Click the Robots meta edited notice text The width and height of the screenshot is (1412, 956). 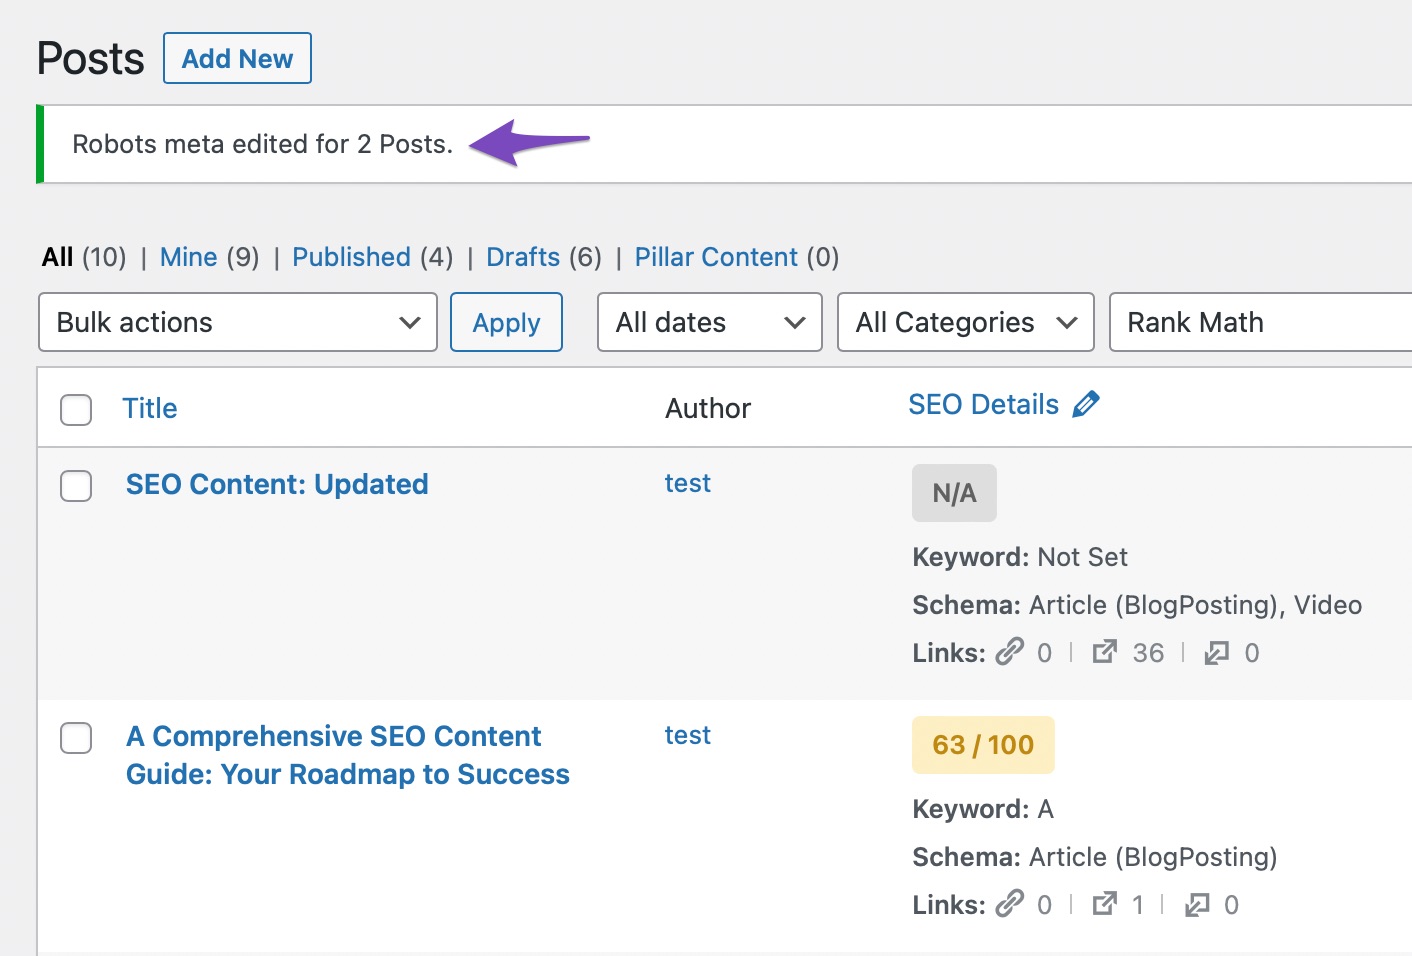[262, 144]
